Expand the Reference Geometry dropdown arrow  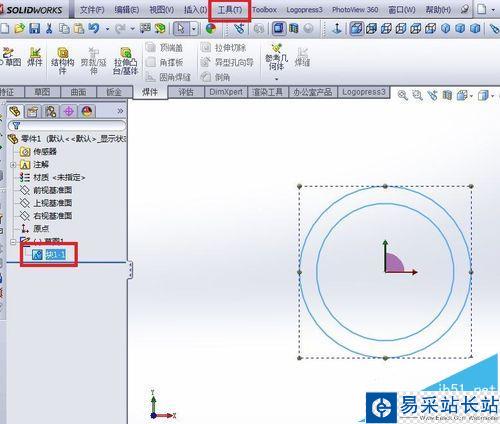tap(276, 79)
